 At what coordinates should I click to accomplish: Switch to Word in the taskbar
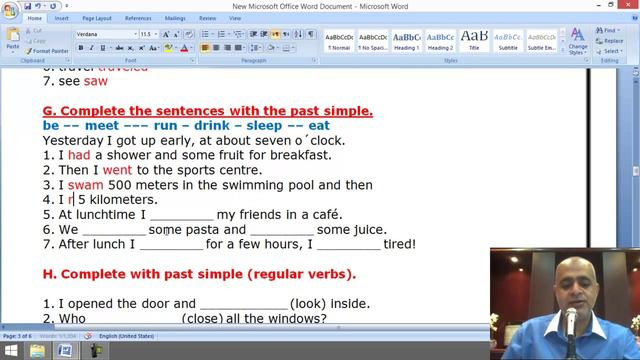(64, 351)
